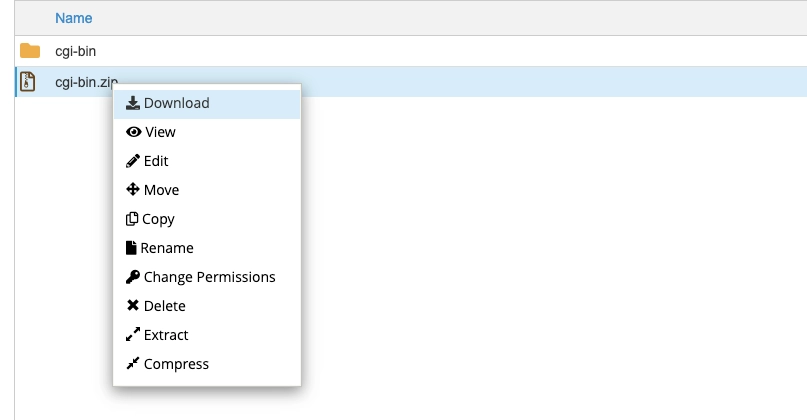Screen dimensions: 807x420
Task: Click the pencil icon beside Edit
Action: click(133, 161)
